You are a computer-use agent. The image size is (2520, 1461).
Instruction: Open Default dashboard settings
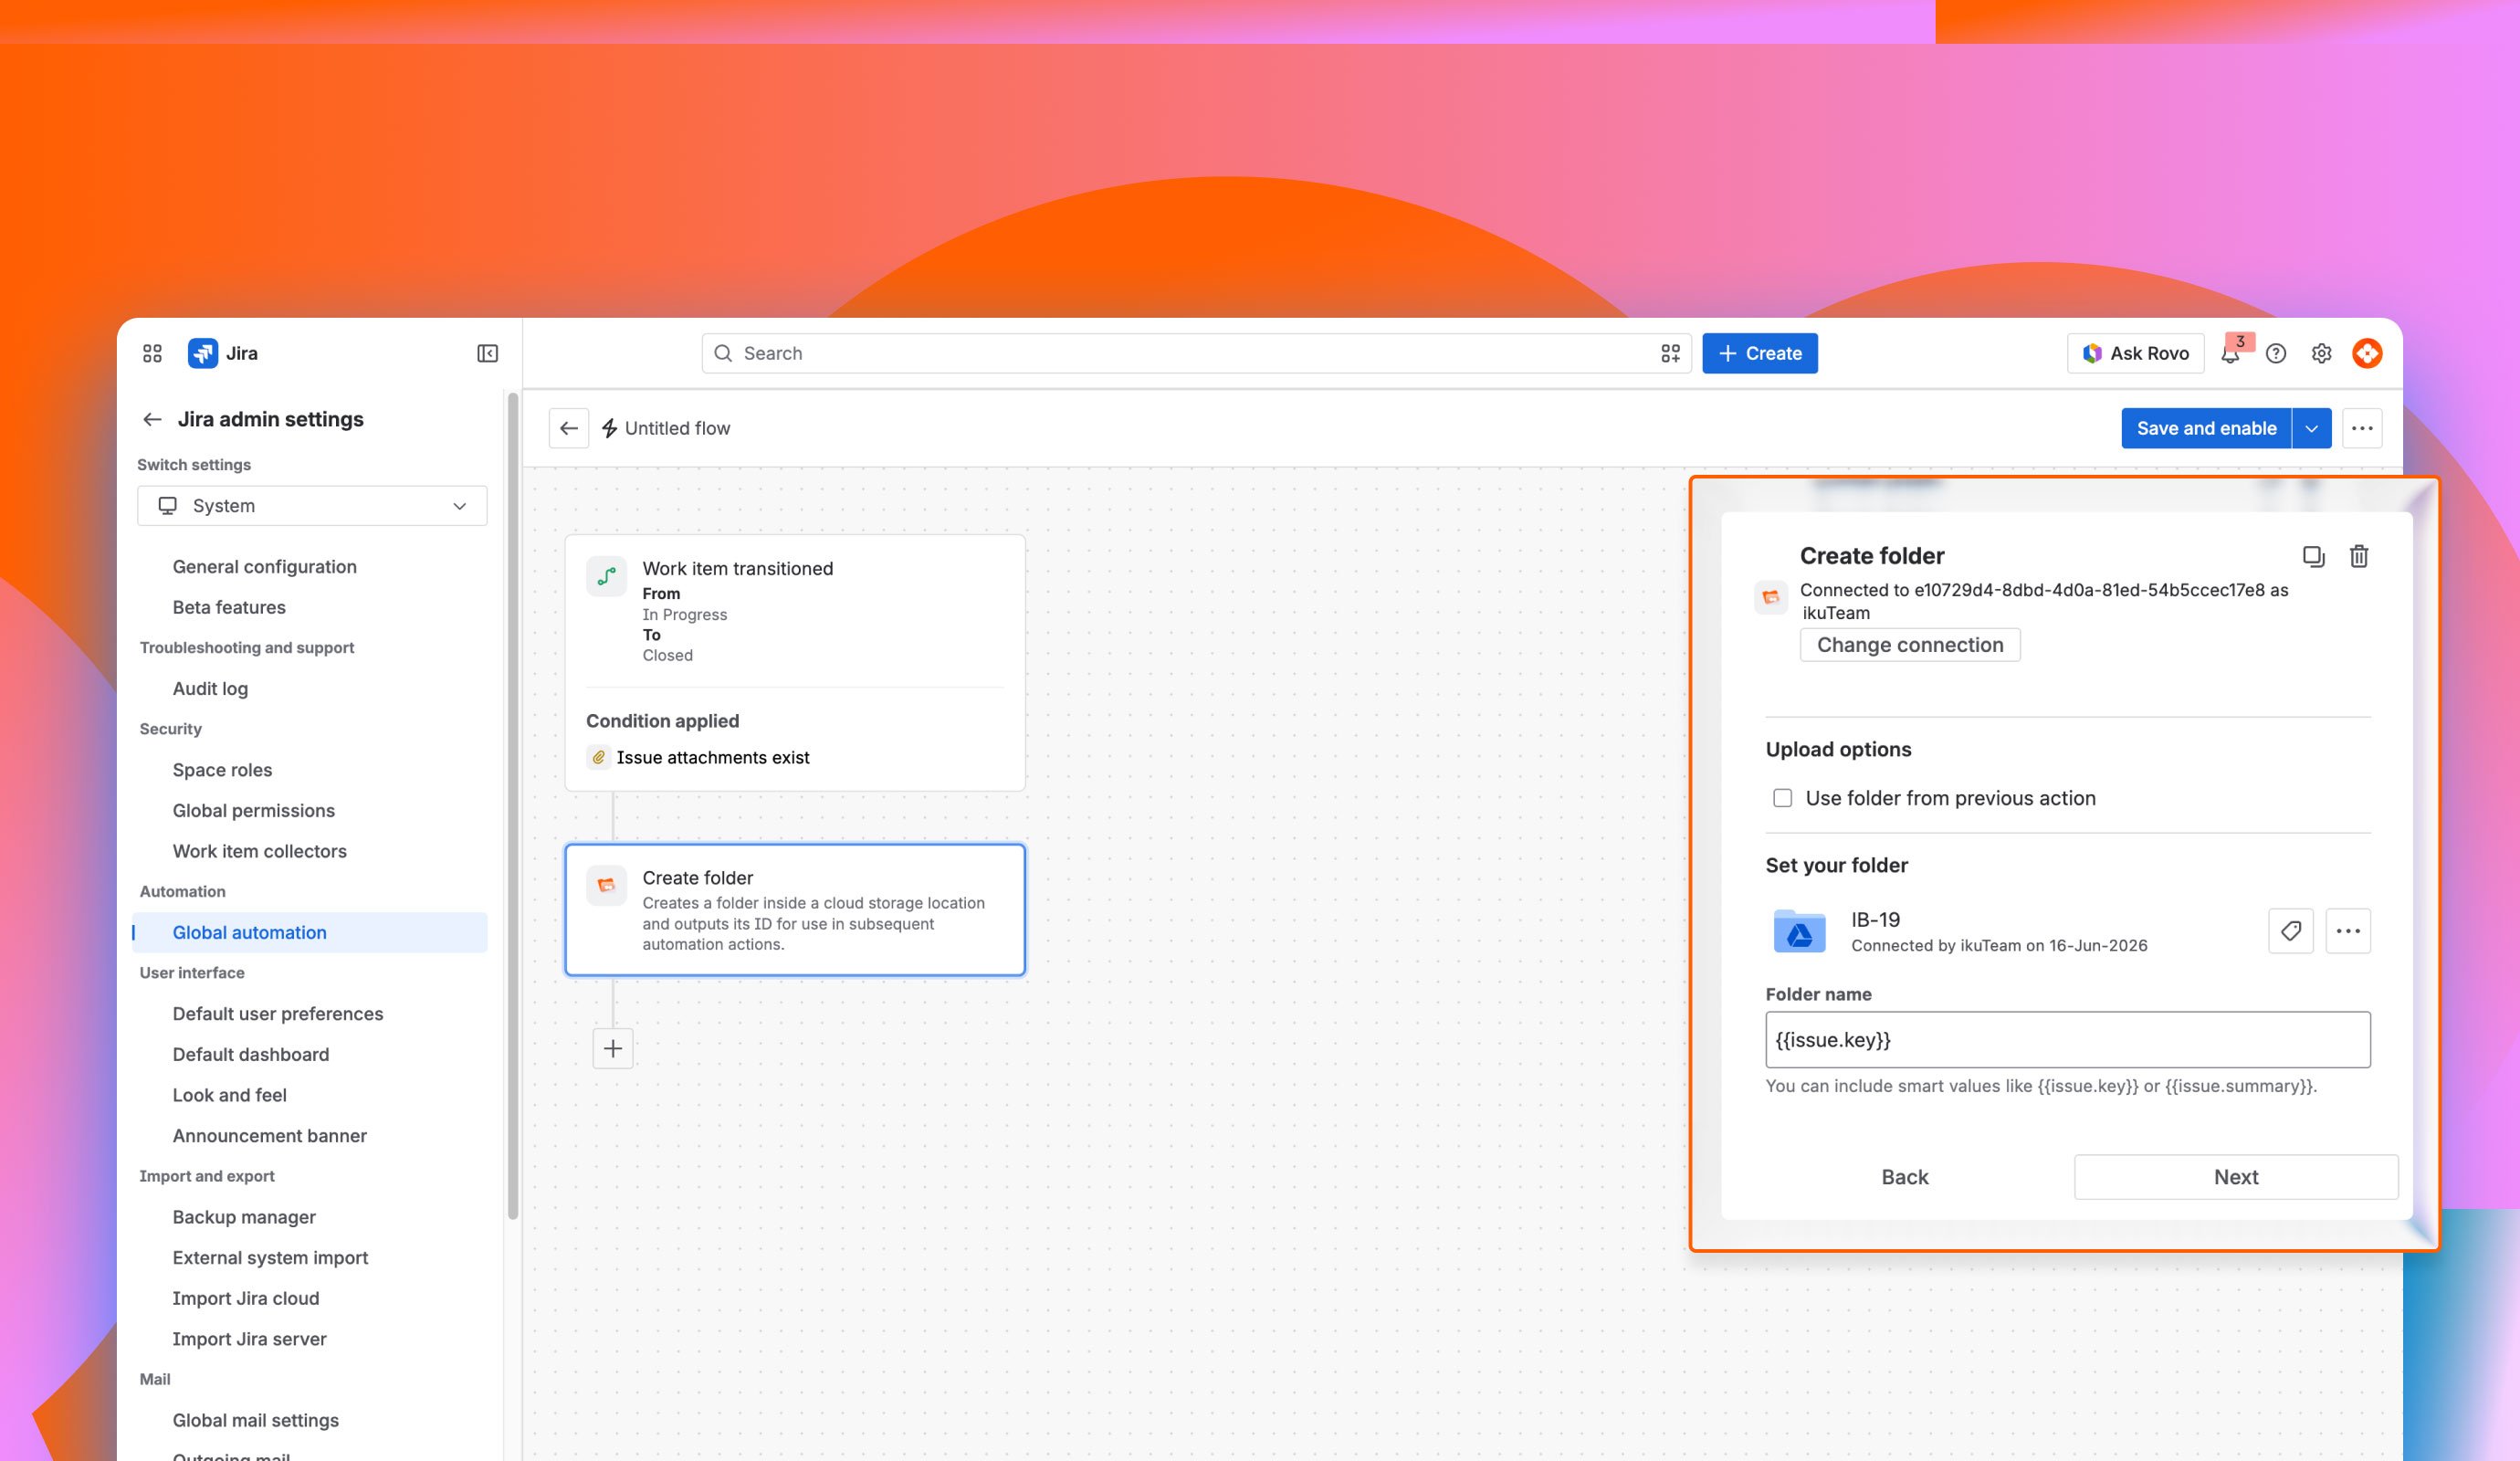point(251,1054)
